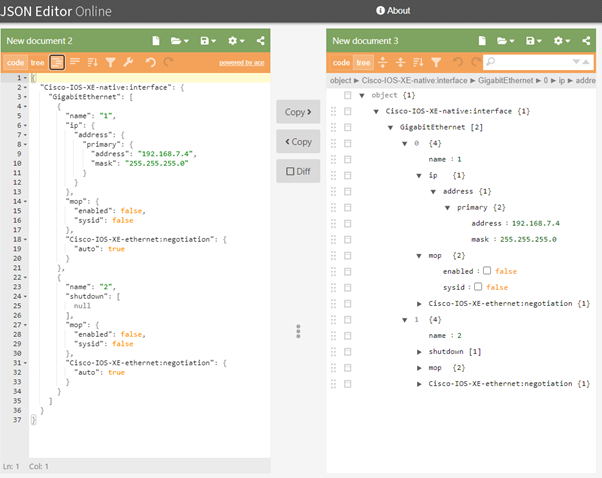Sort contents in right tree editor

[x=418, y=62]
